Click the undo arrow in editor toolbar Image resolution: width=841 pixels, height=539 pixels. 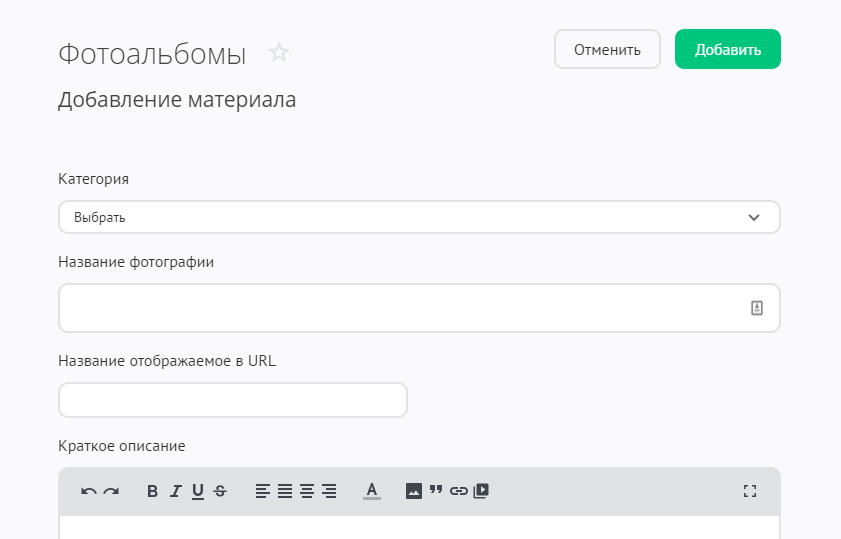[89, 491]
